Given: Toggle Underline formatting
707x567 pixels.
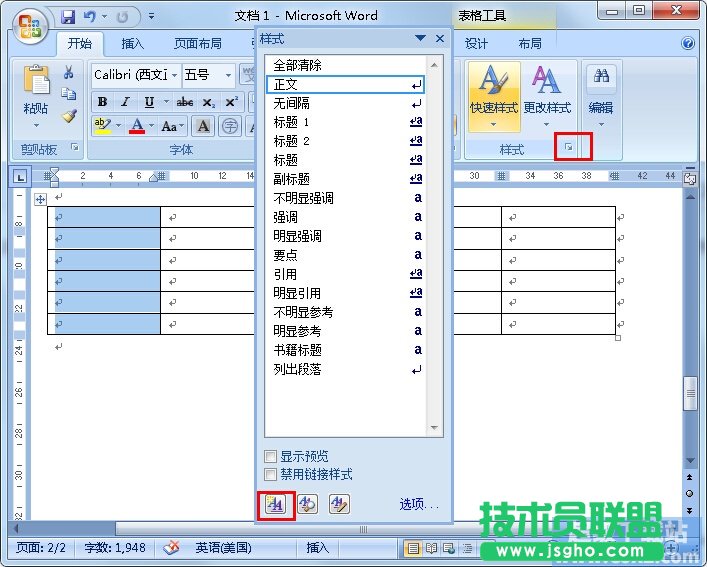Looking at the screenshot, I should (149, 102).
